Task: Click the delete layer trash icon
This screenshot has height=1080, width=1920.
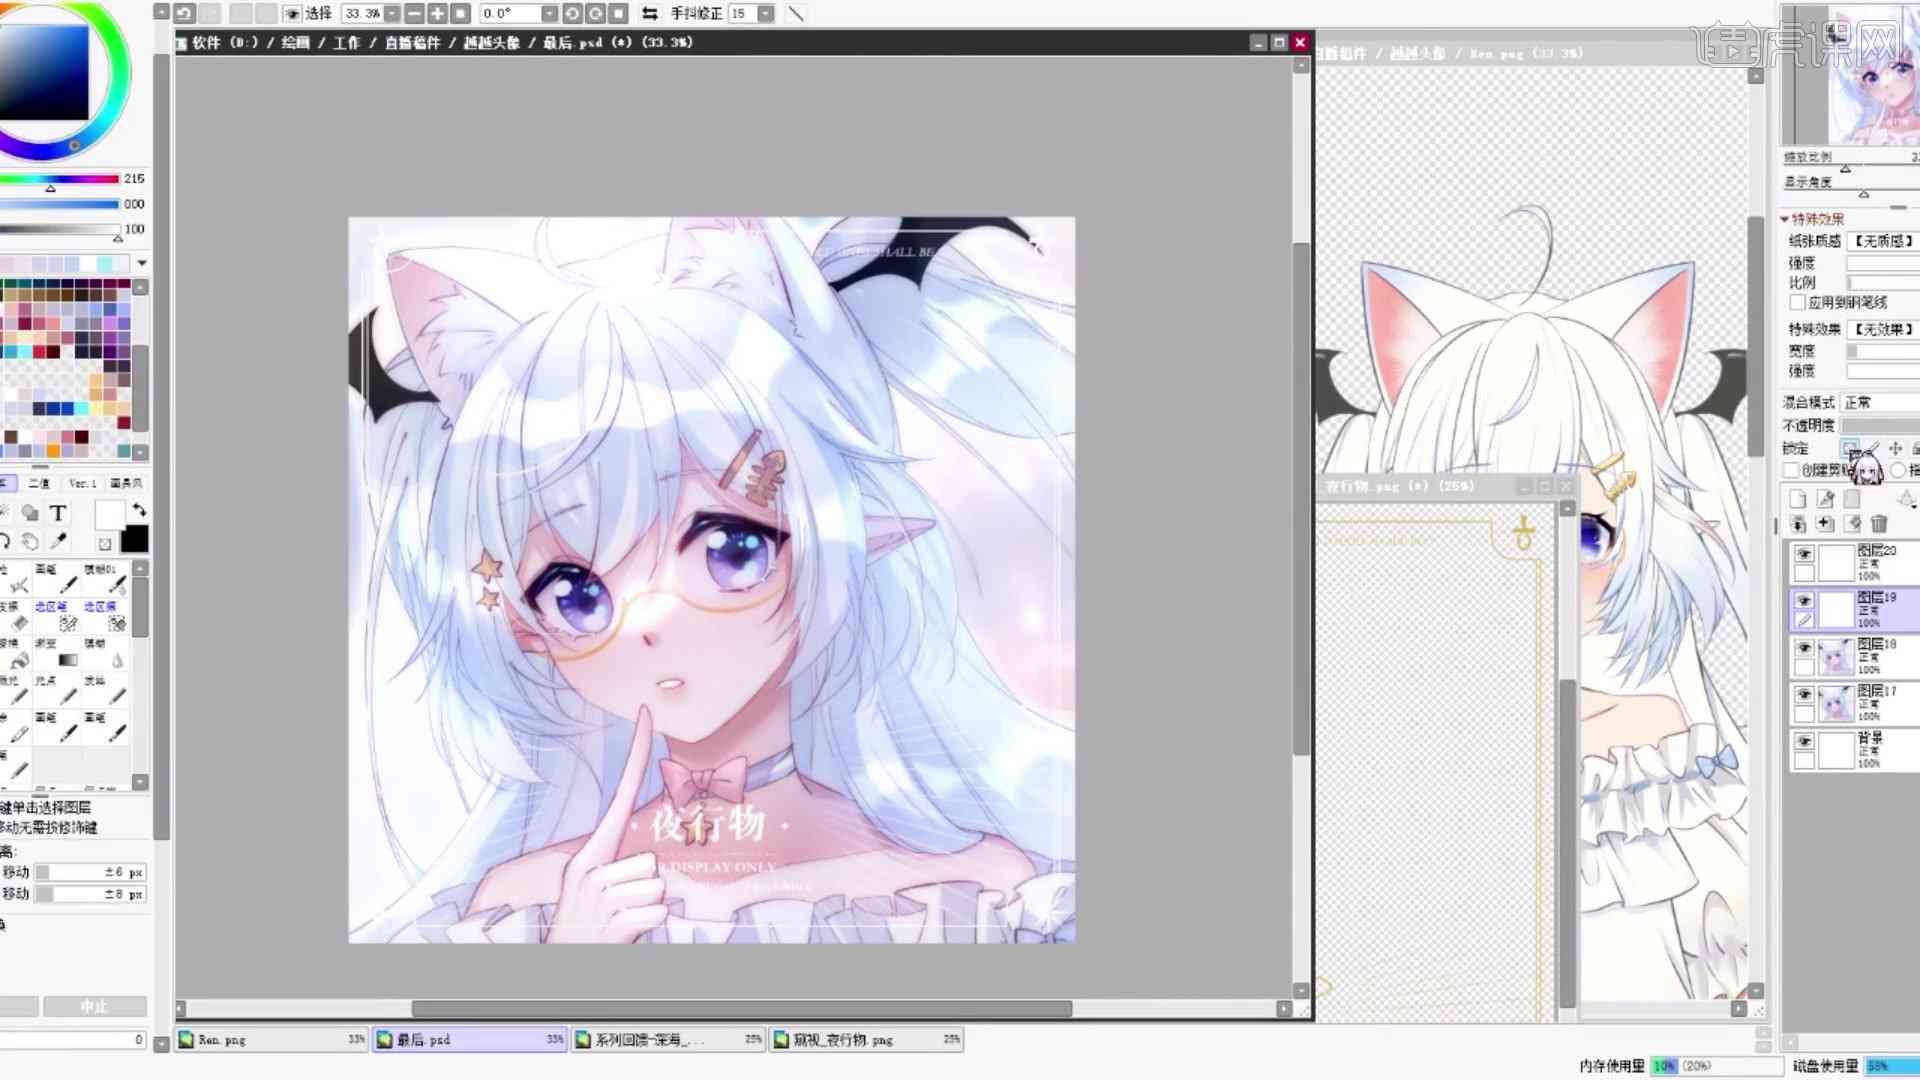Action: pos(1879,523)
